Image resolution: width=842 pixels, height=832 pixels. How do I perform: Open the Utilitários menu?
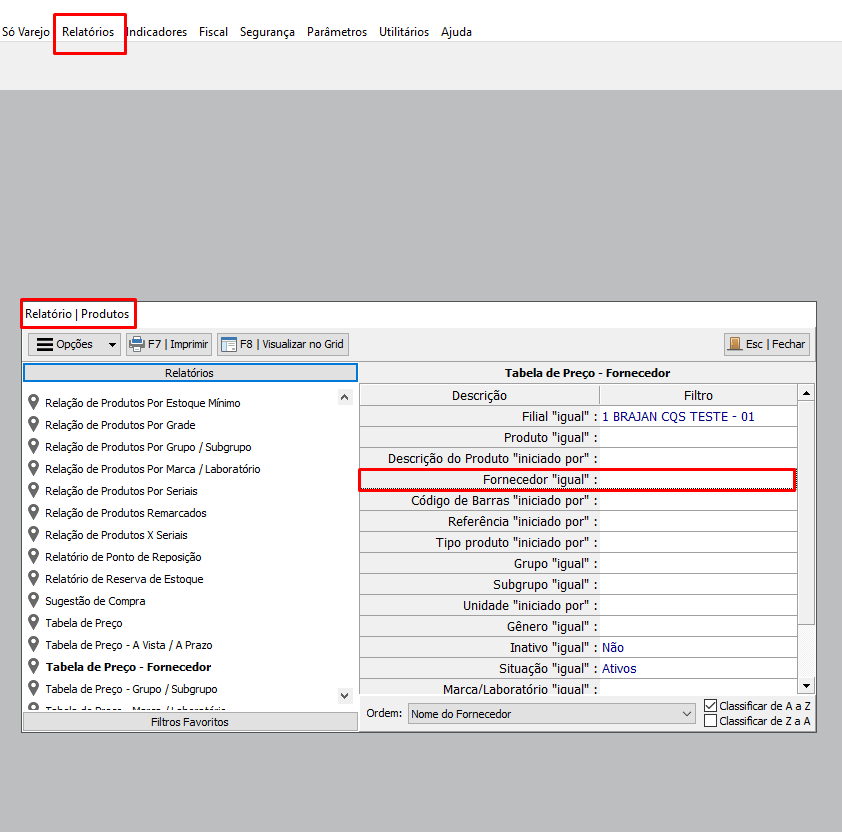click(404, 32)
